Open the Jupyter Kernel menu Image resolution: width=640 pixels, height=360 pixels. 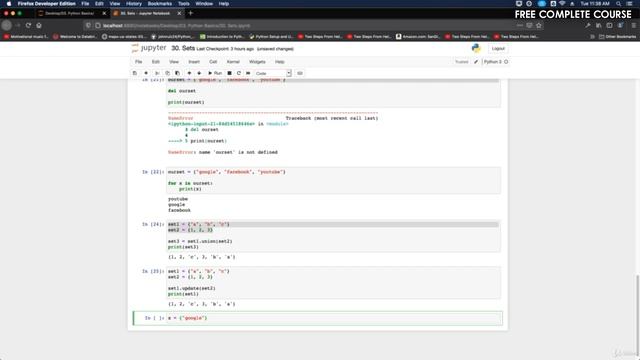tap(233, 62)
